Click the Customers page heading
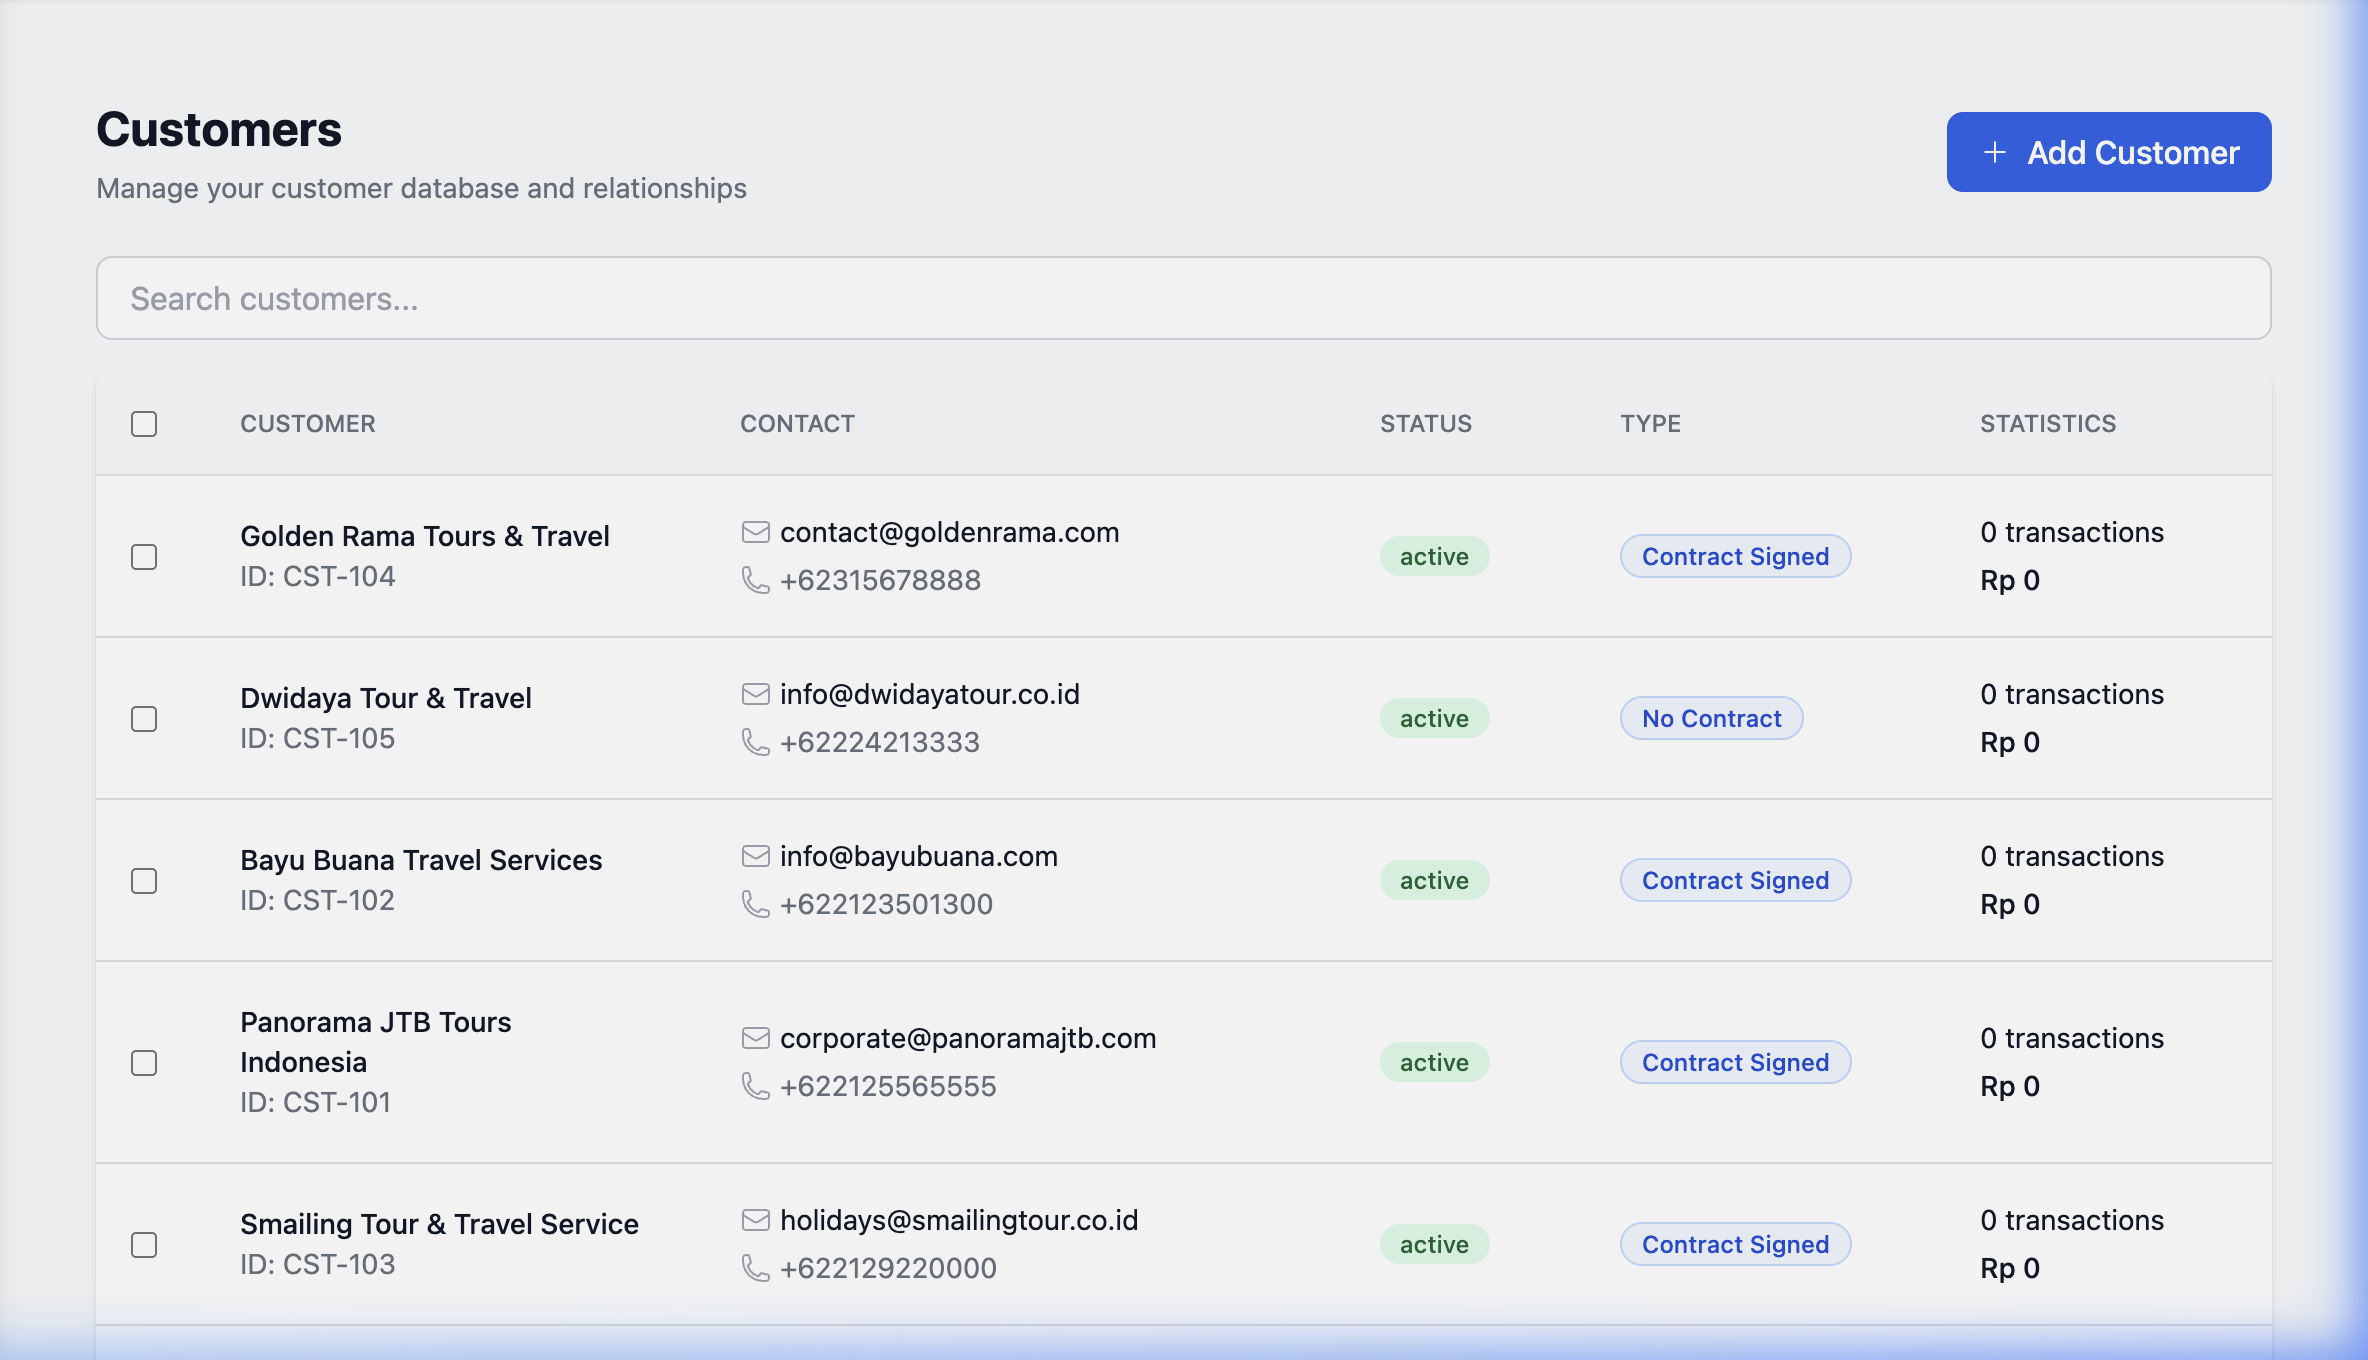 pyautogui.click(x=219, y=130)
